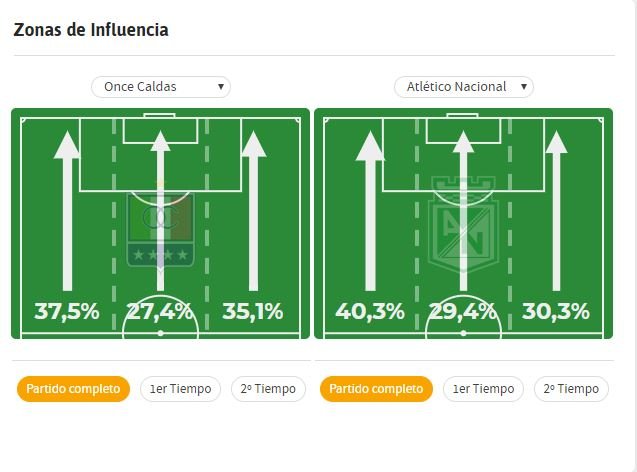Select 2º Tiempo for Atlético Nacional
This screenshot has width=637, height=472.
point(571,389)
